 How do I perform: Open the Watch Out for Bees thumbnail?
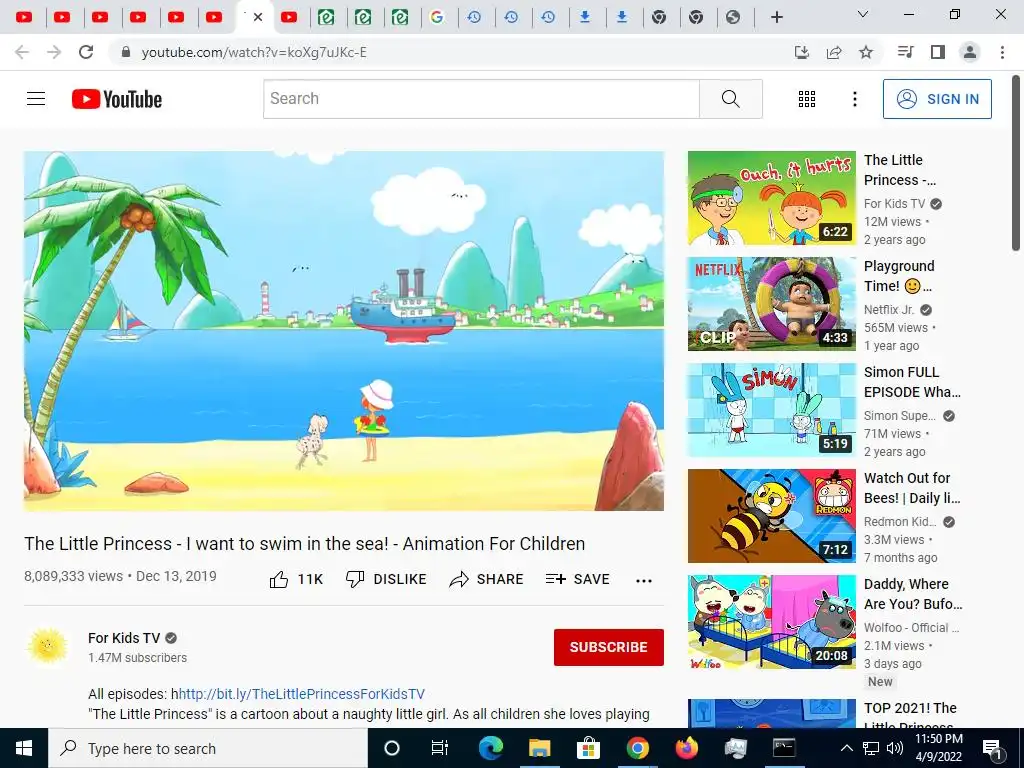[771, 515]
